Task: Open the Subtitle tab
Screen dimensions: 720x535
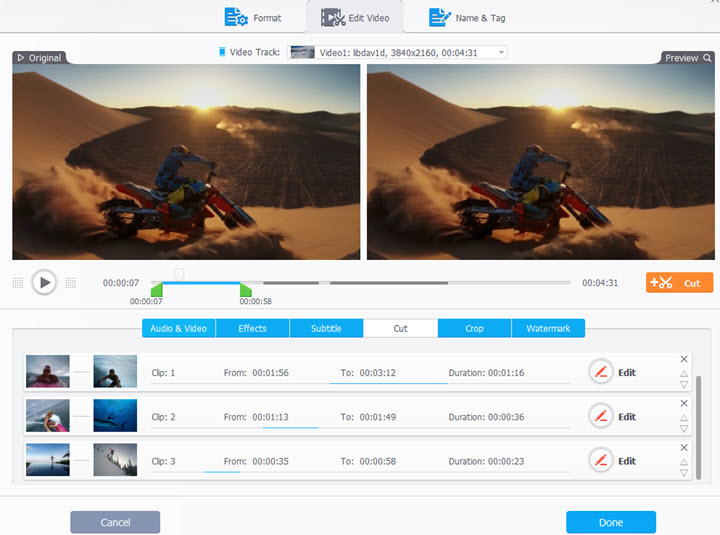Action: pos(326,328)
